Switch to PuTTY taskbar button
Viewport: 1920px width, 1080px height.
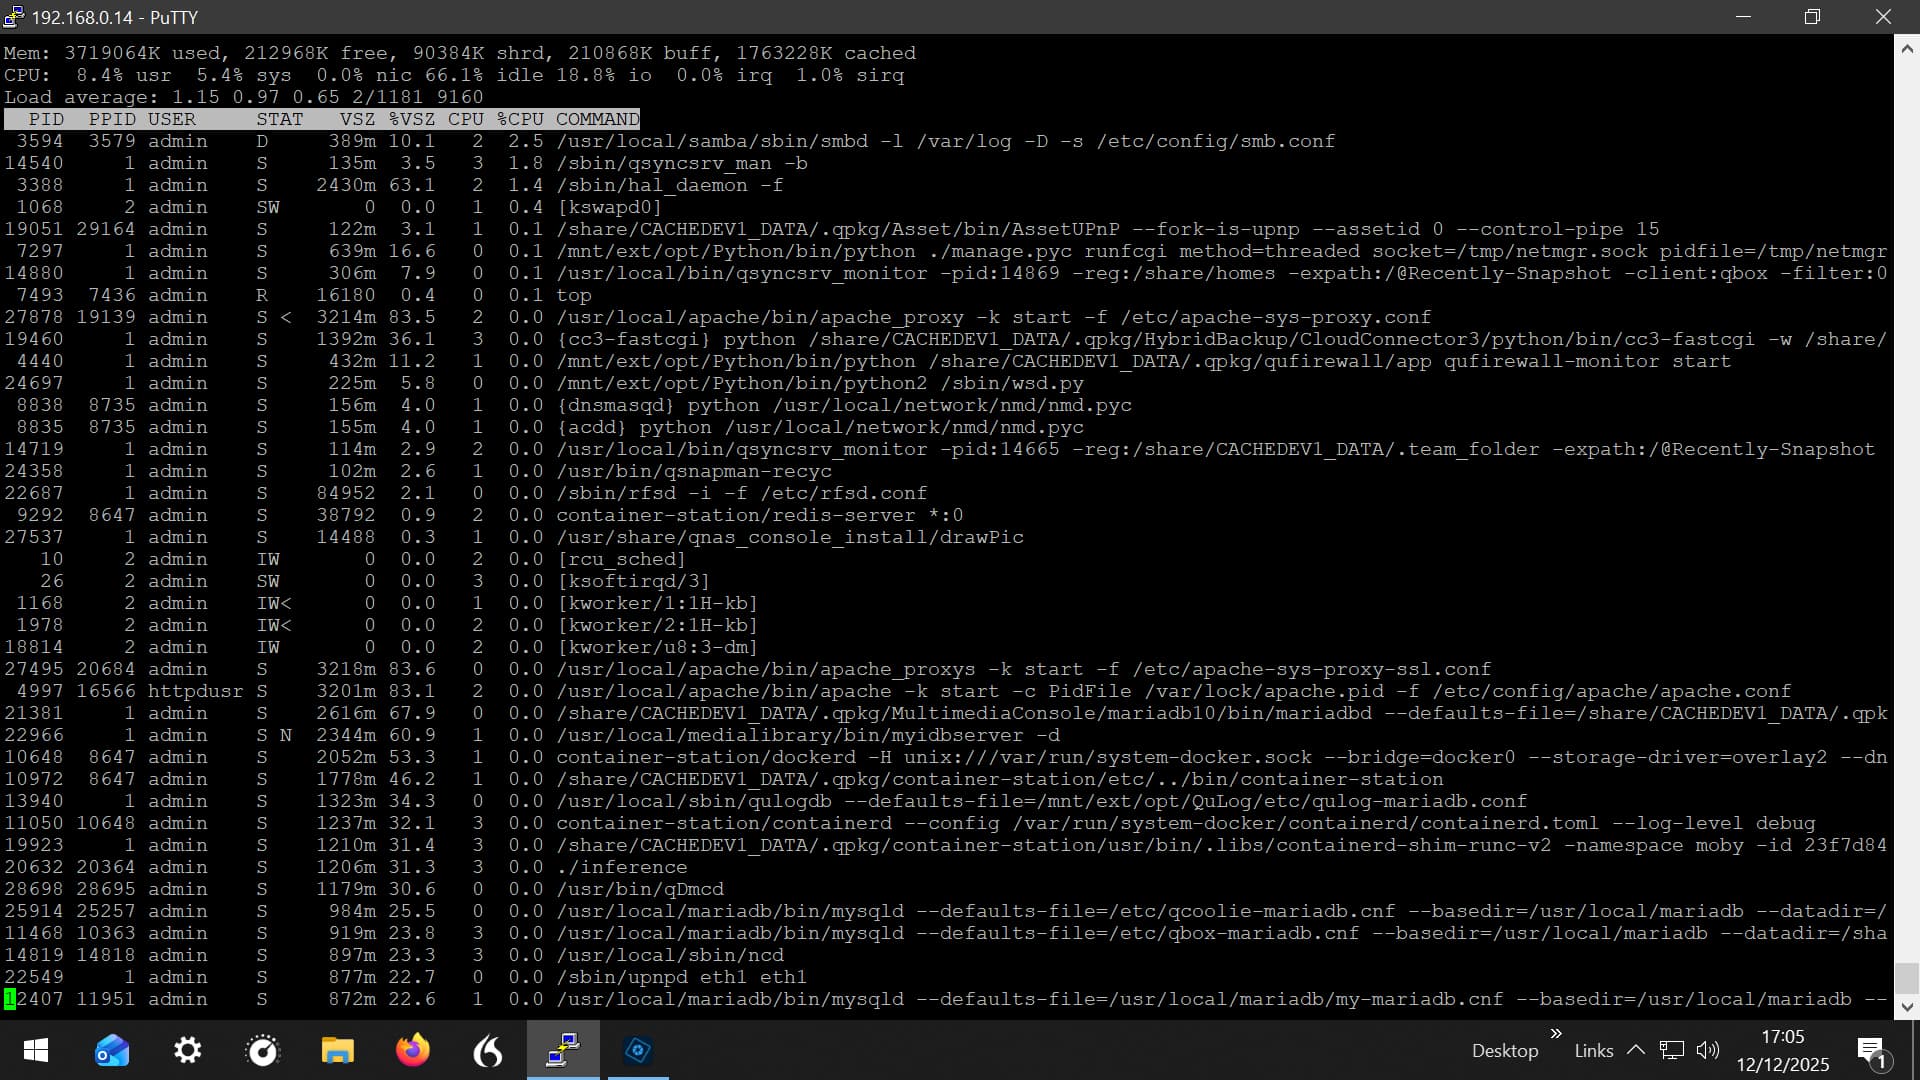pos(563,1050)
